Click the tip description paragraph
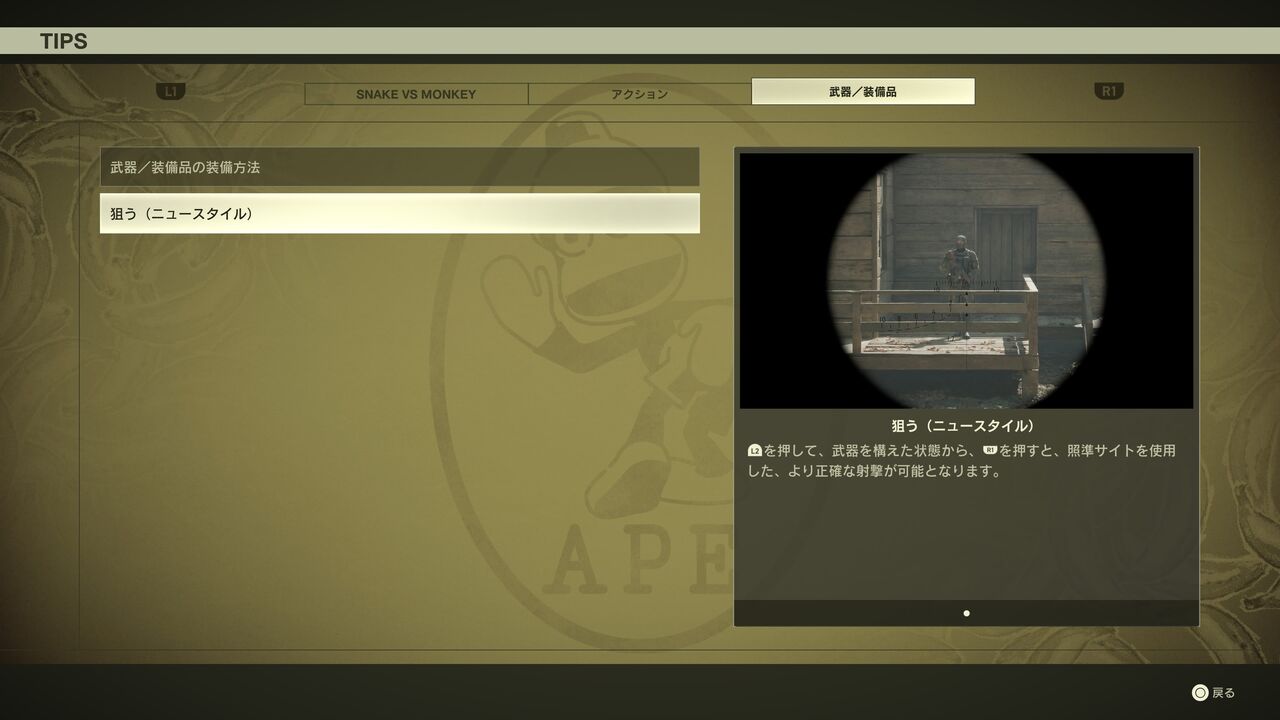The height and width of the screenshot is (720, 1280). point(962,461)
